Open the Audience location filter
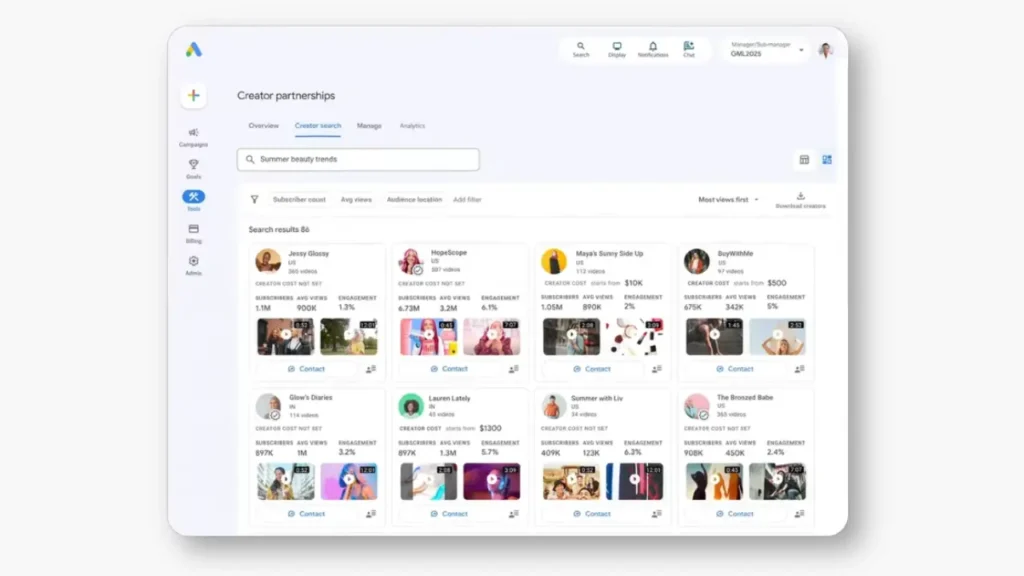The height and width of the screenshot is (576, 1024). coord(414,200)
